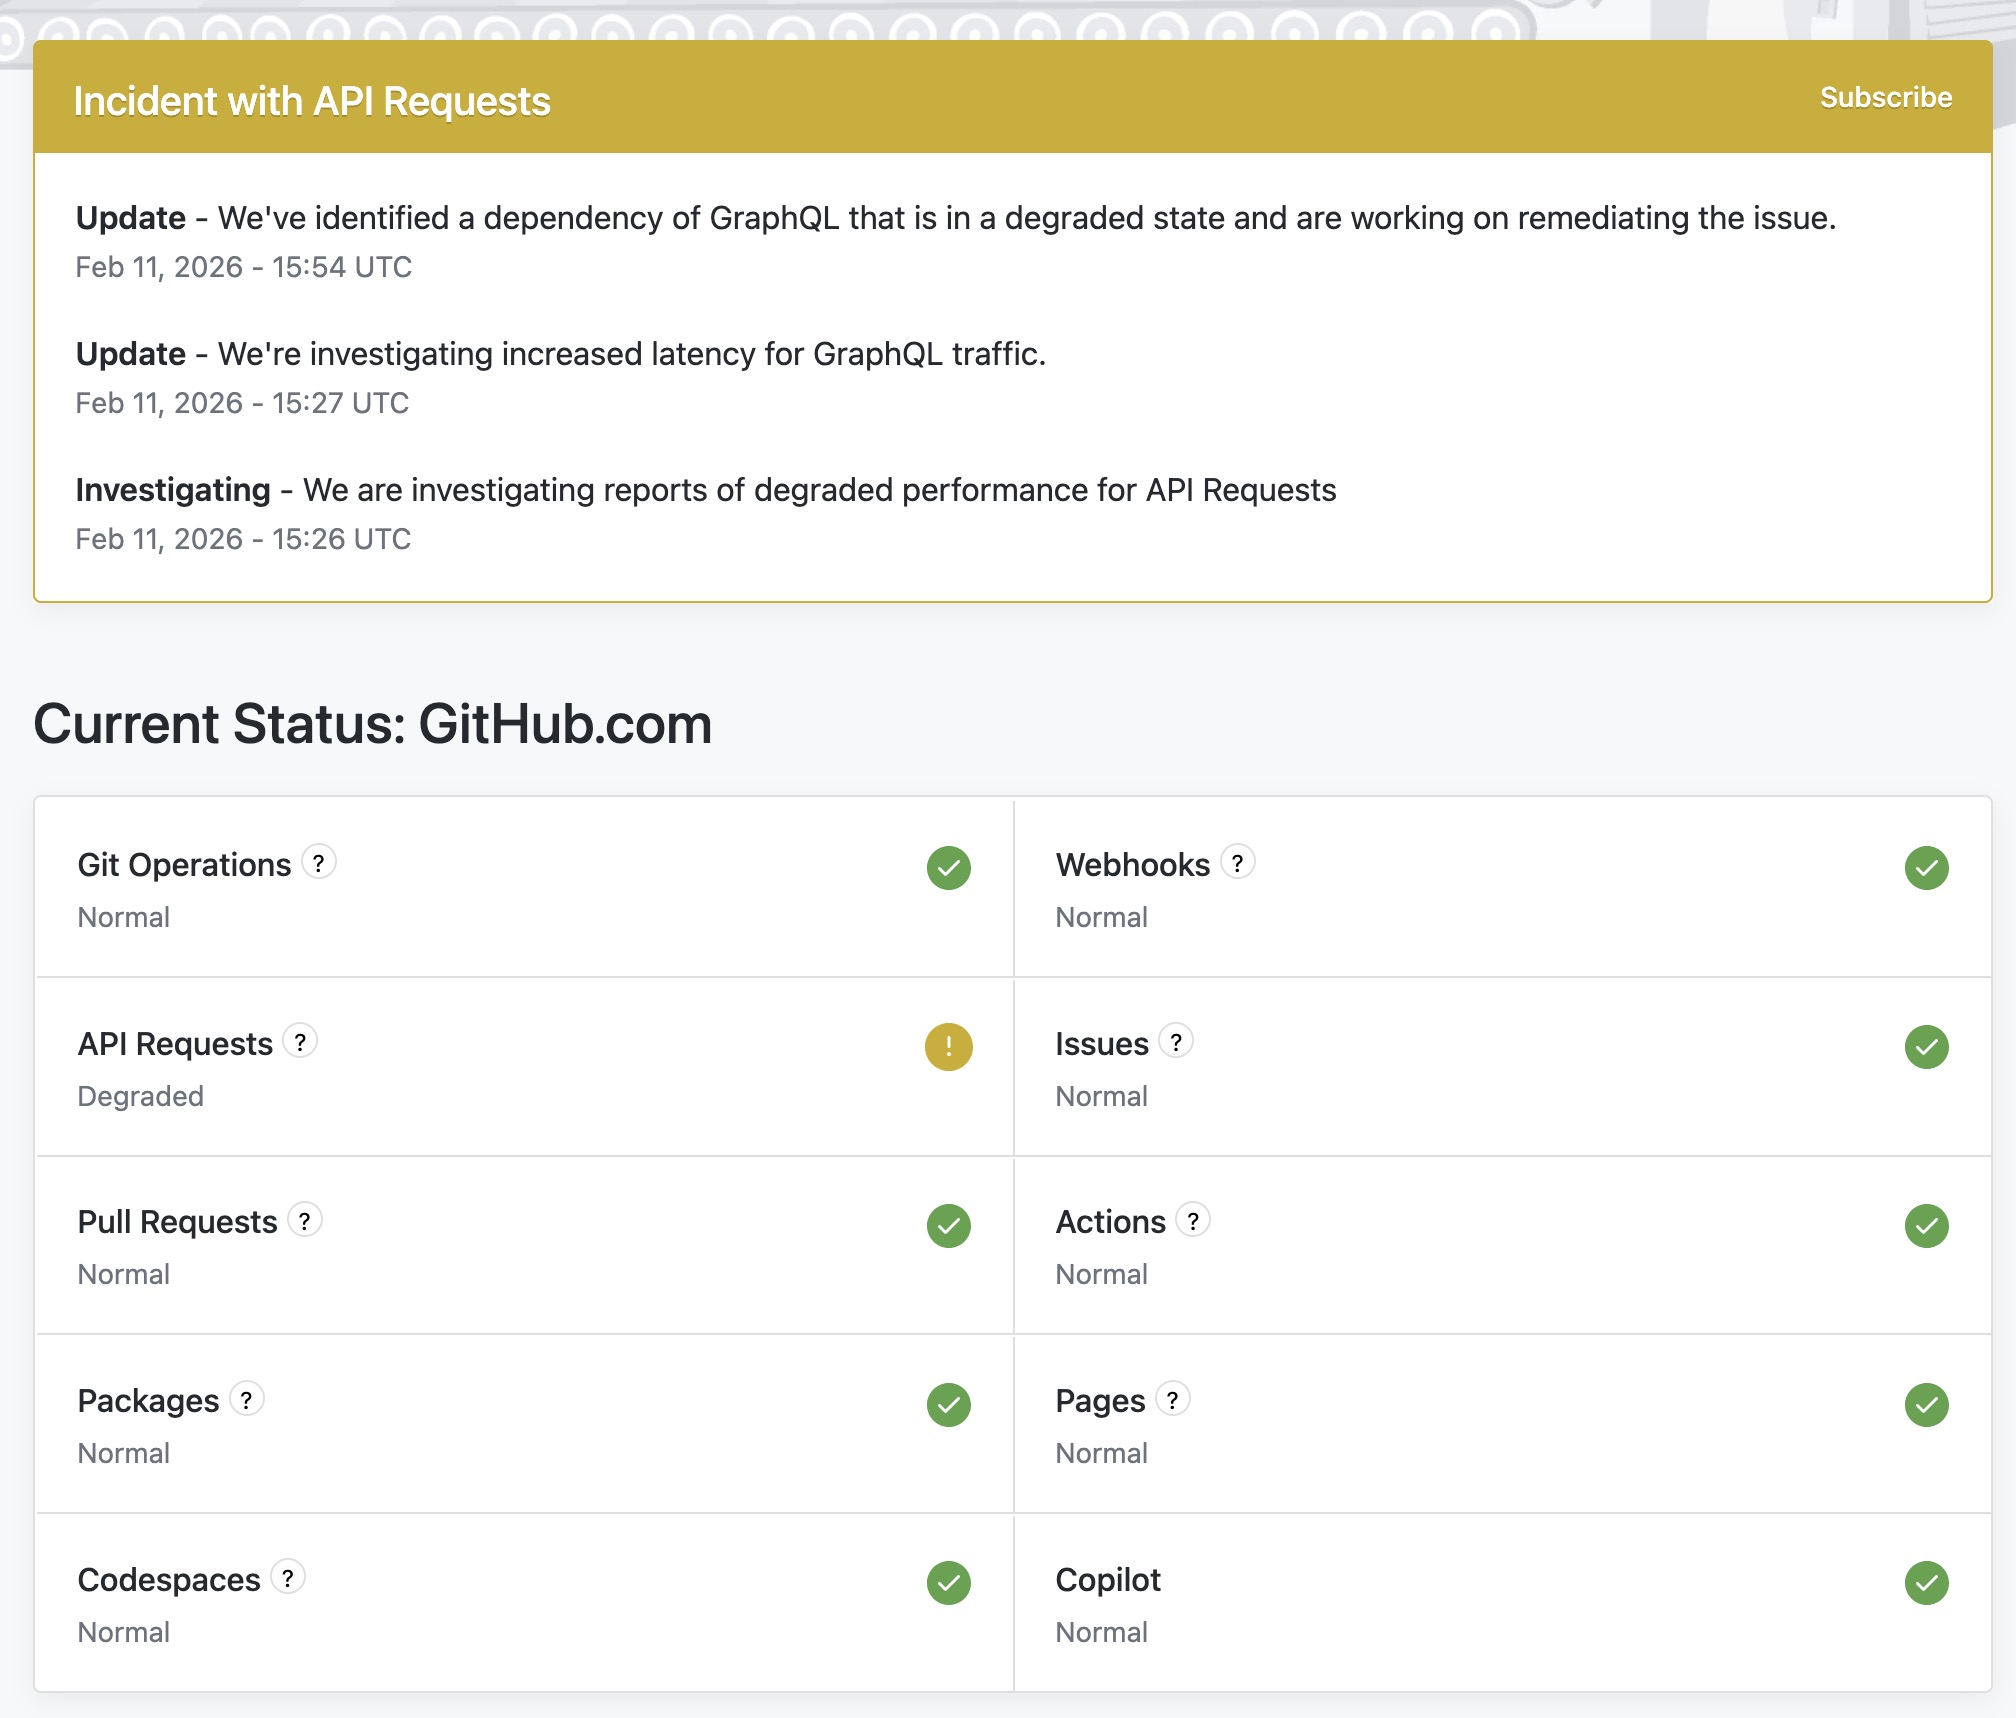Click the API Requests help question mark
The image size is (2016, 1718).
300,1041
